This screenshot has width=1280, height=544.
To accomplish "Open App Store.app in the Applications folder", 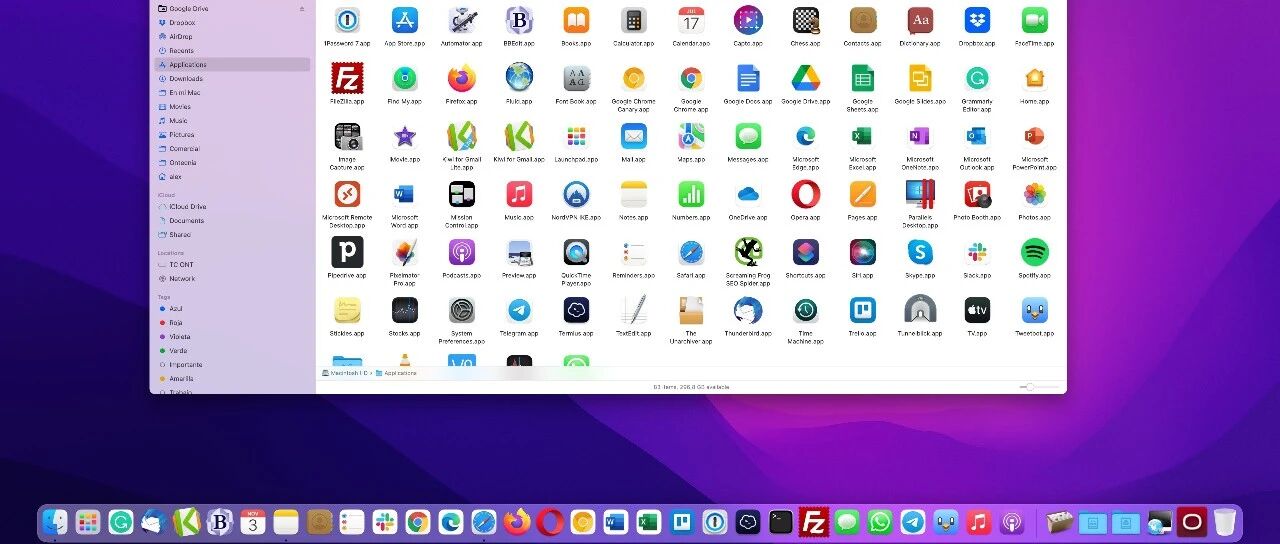I will pos(405,20).
